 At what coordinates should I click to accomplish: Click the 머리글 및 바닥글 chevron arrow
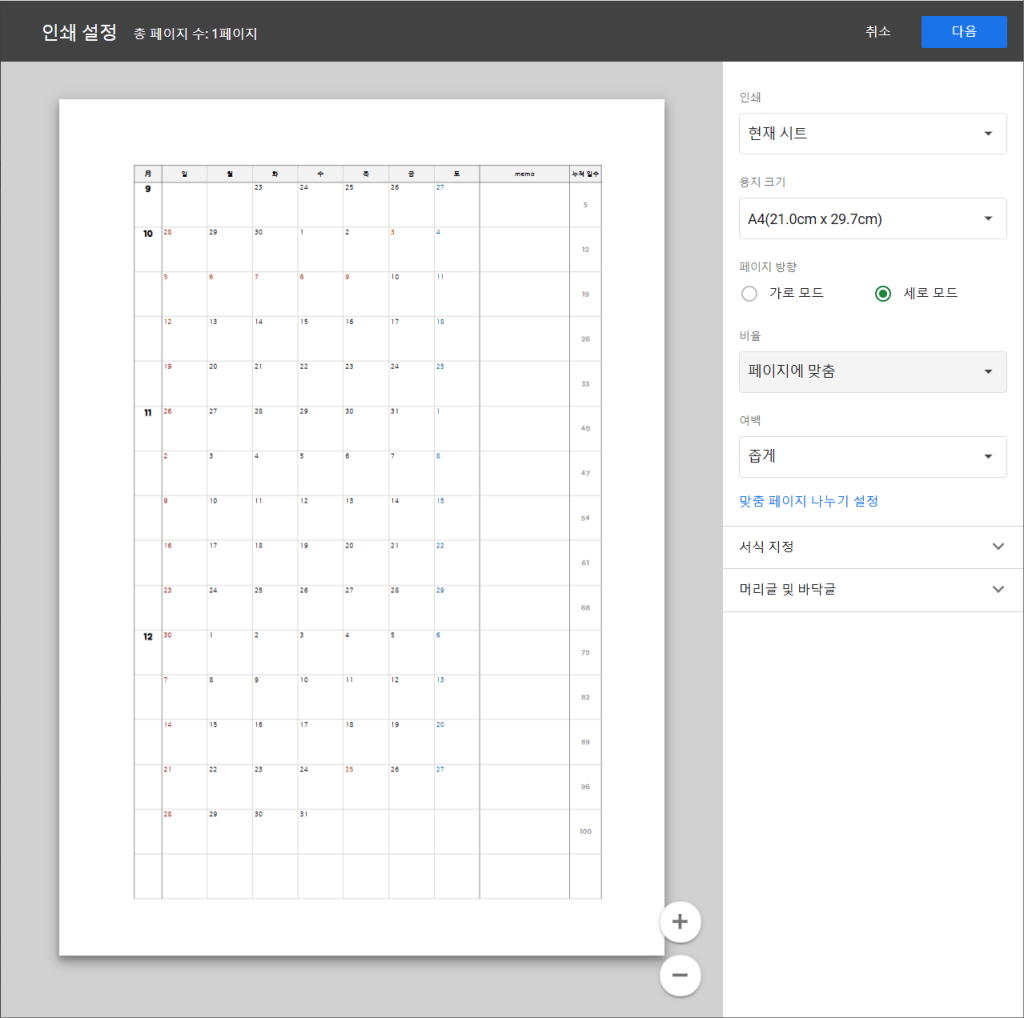coord(997,589)
